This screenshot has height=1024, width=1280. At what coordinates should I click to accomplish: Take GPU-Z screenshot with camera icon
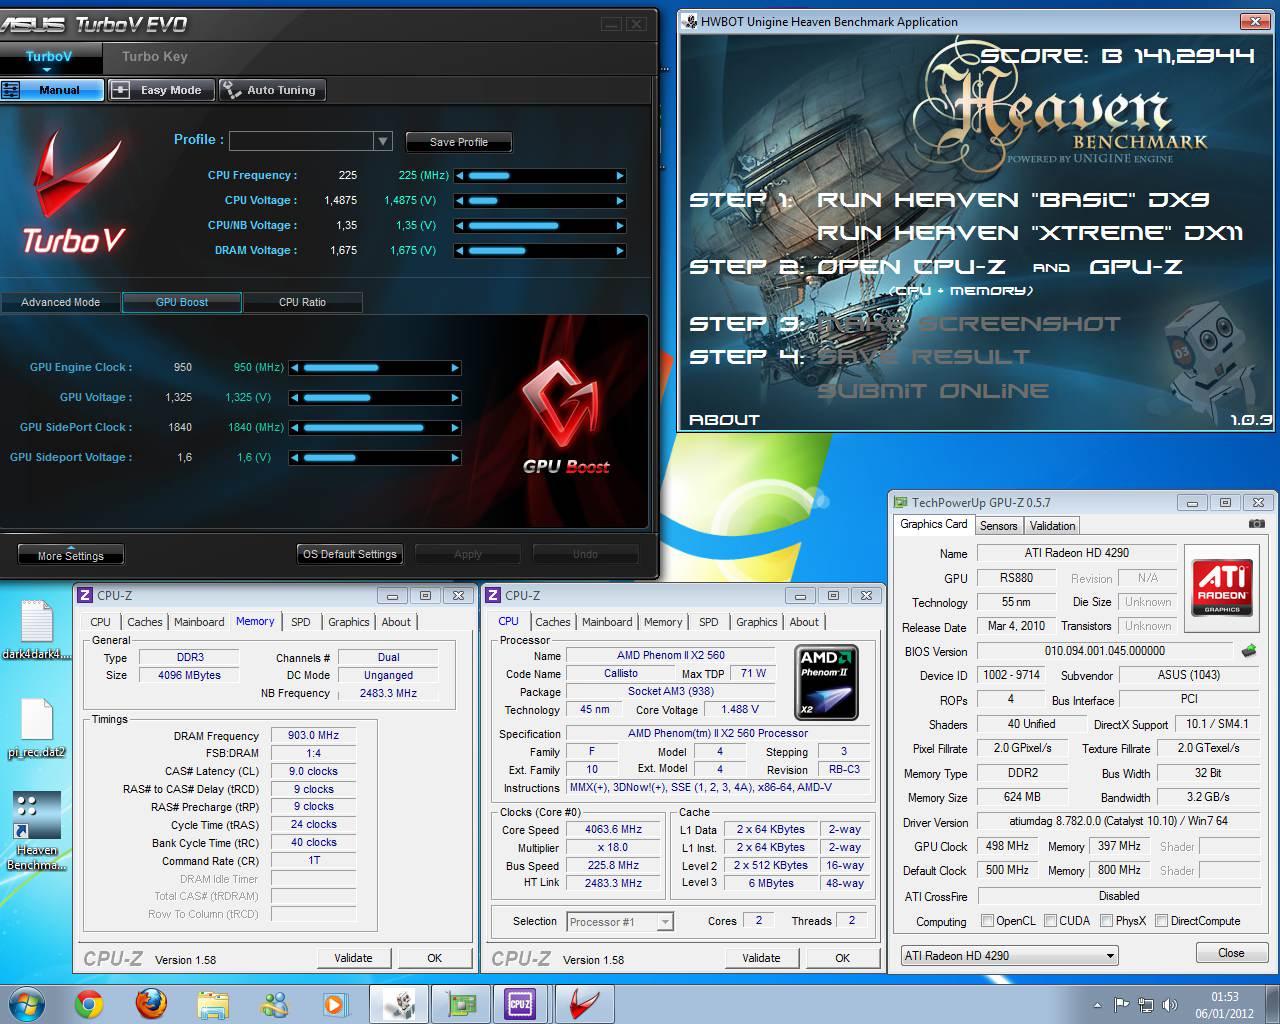click(1256, 524)
